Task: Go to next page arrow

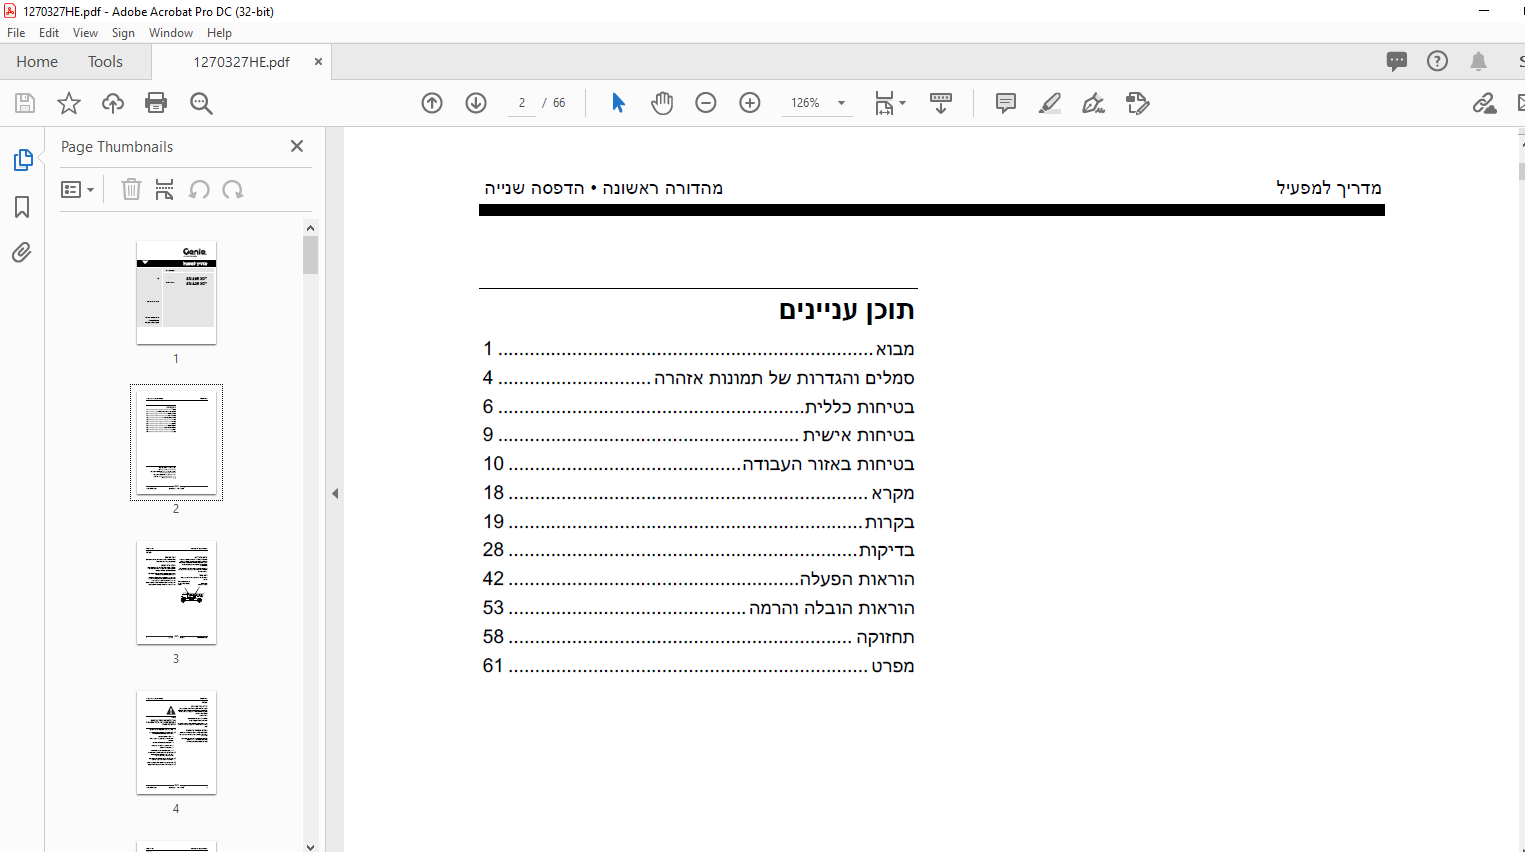Action: pyautogui.click(x=476, y=103)
